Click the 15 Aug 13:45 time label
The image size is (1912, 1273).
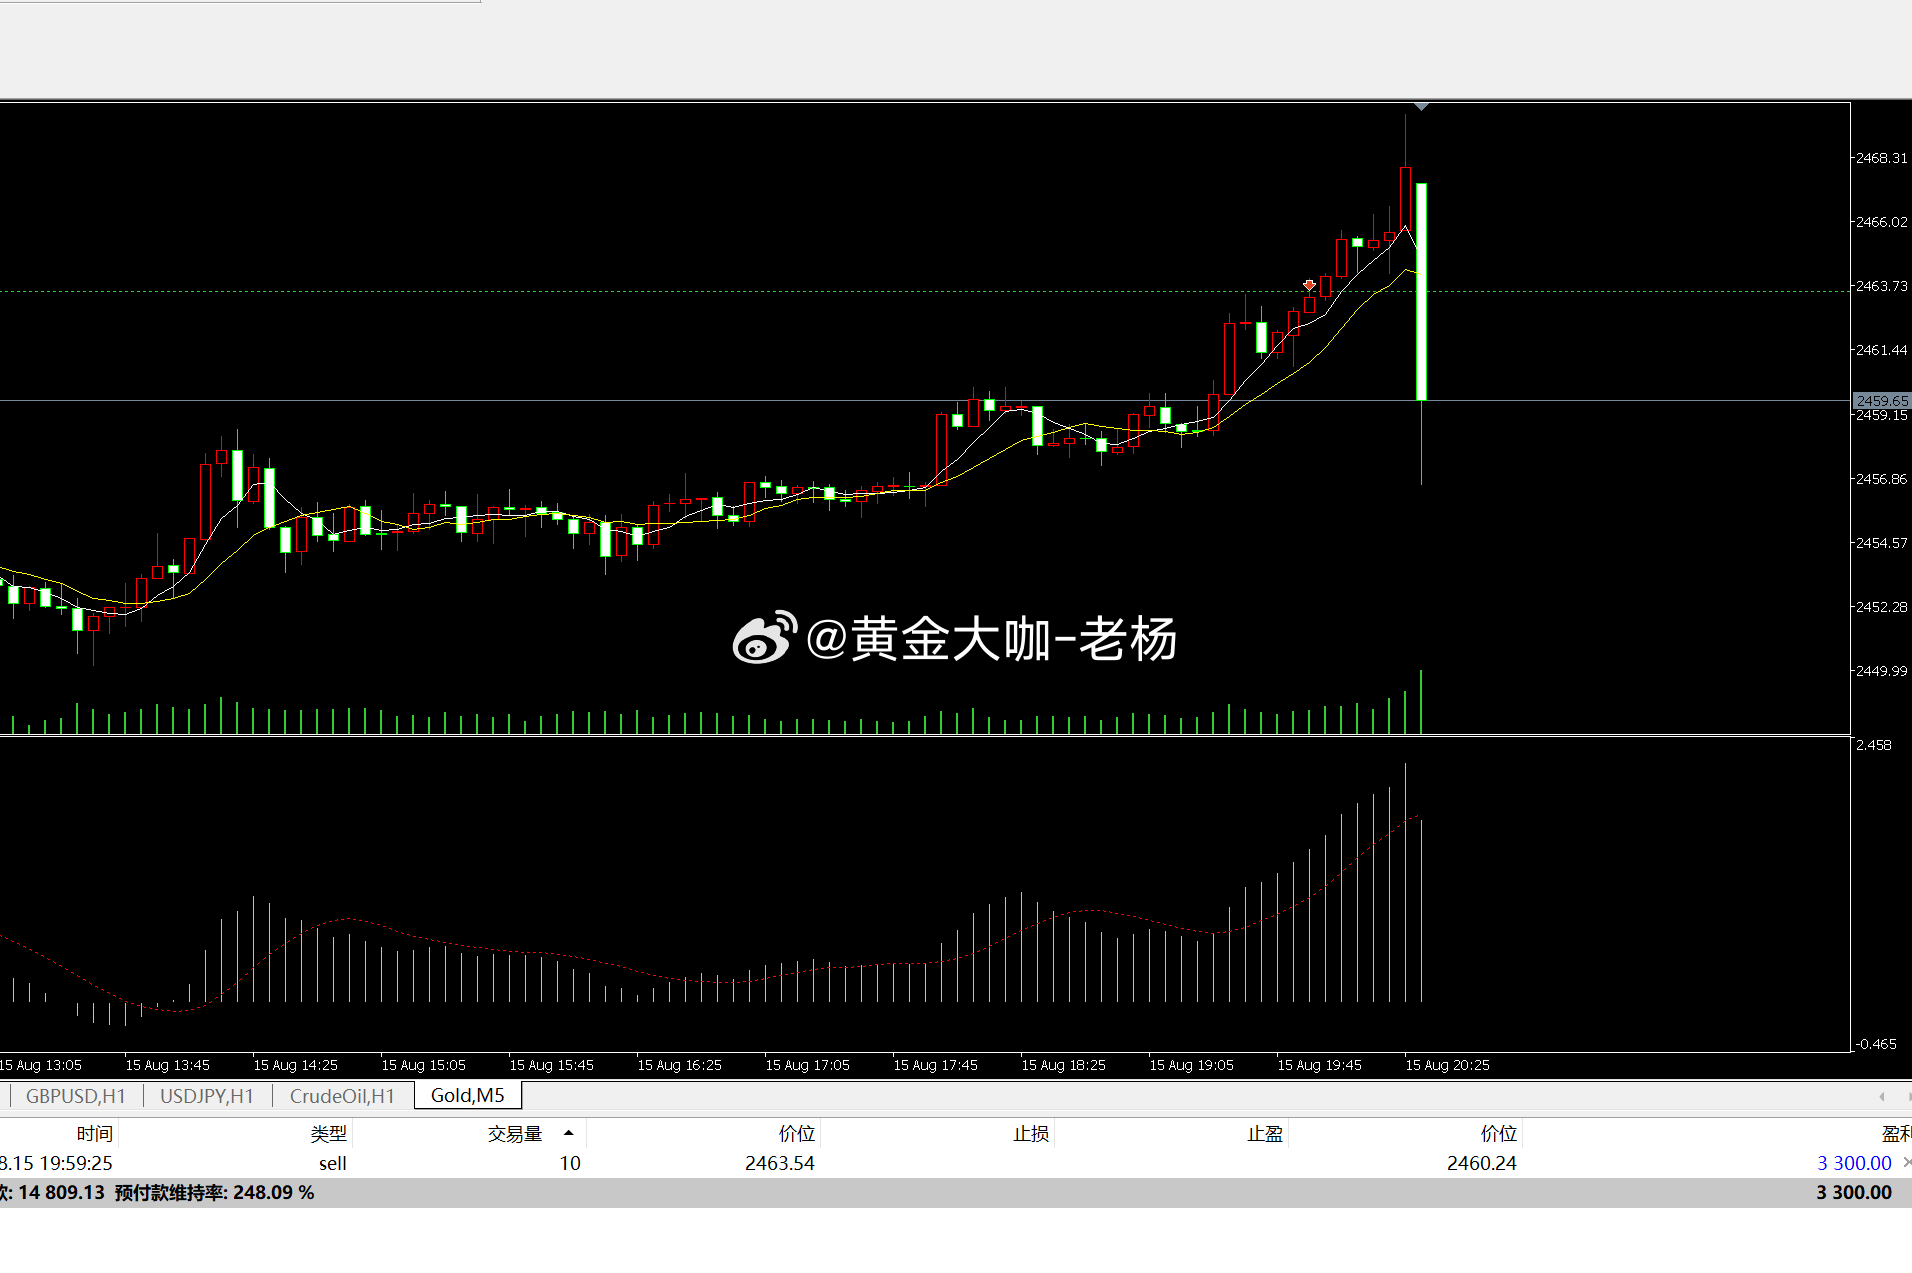click(167, 1065)
